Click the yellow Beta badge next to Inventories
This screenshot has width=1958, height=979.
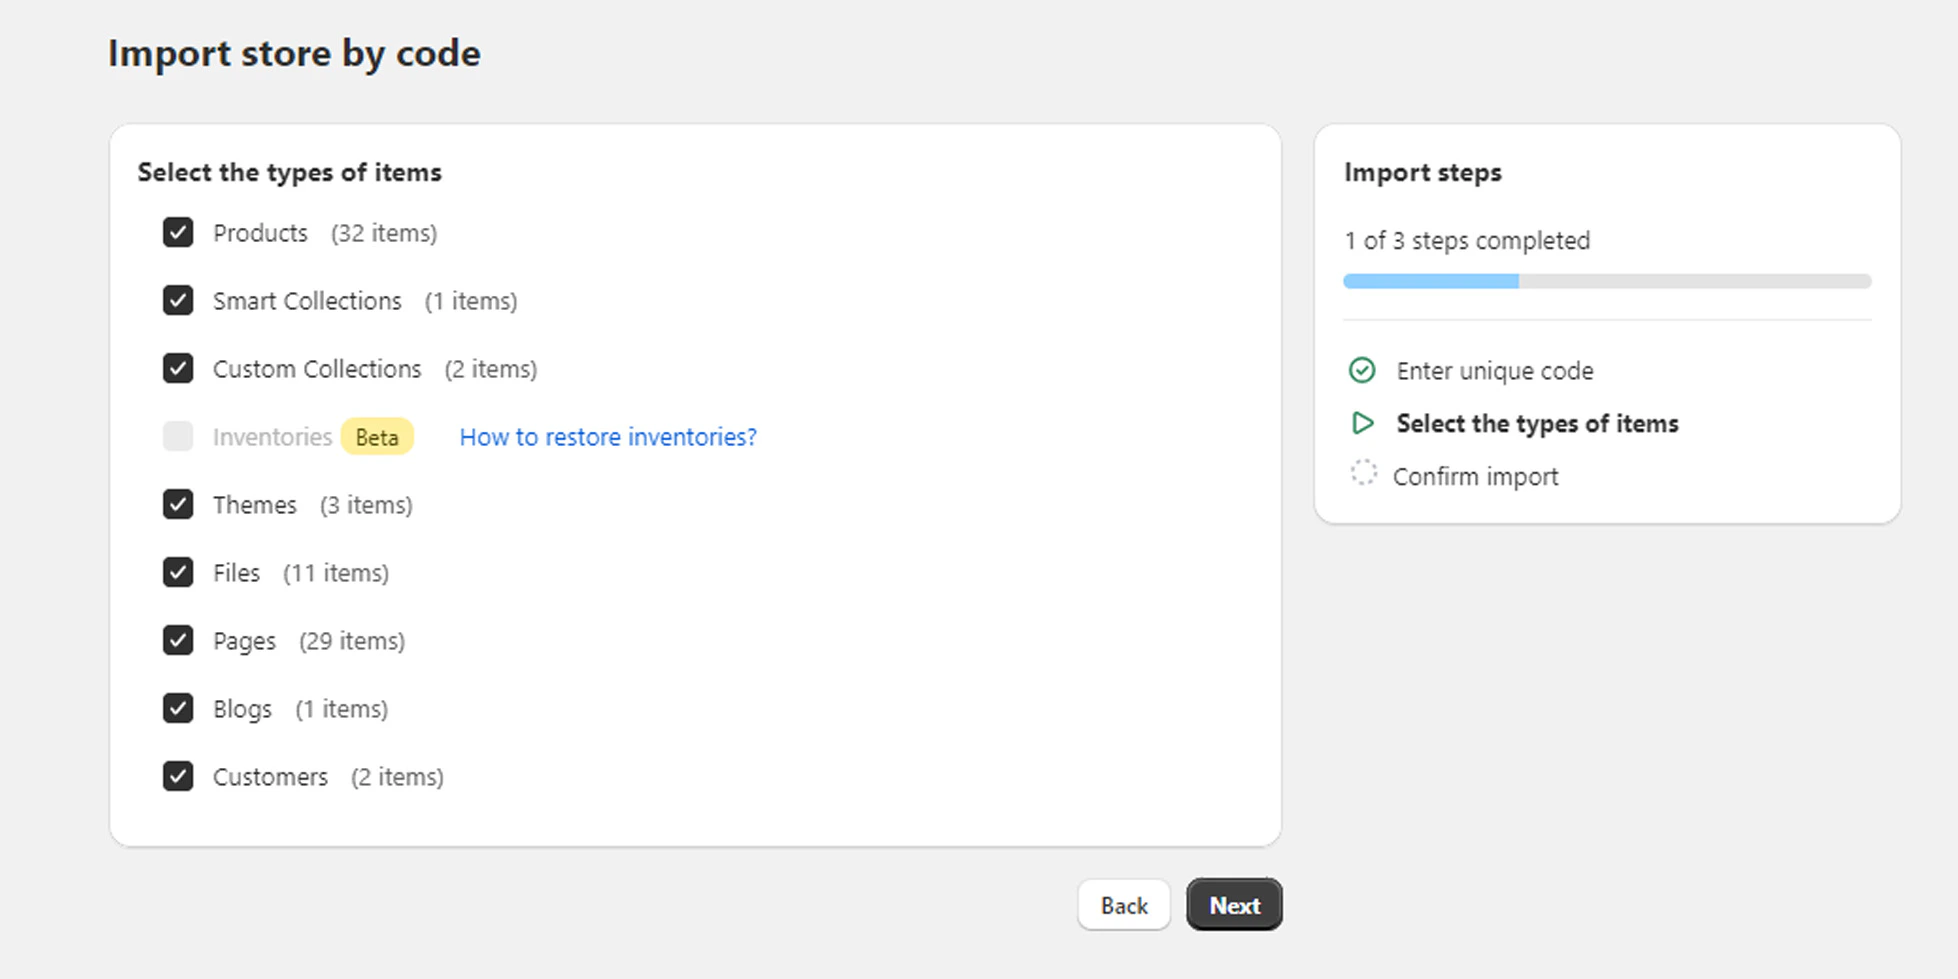coord(377,436)
